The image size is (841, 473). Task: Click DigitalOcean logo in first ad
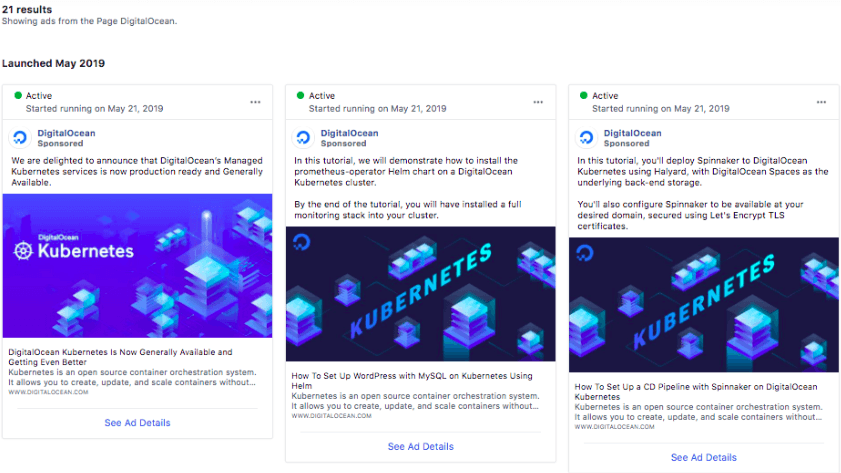point(22,138)
